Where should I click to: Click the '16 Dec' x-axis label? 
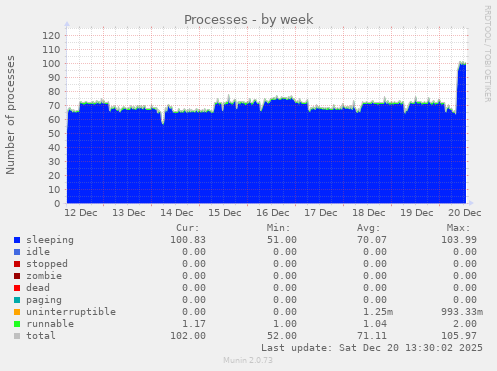tap(273, 213)
